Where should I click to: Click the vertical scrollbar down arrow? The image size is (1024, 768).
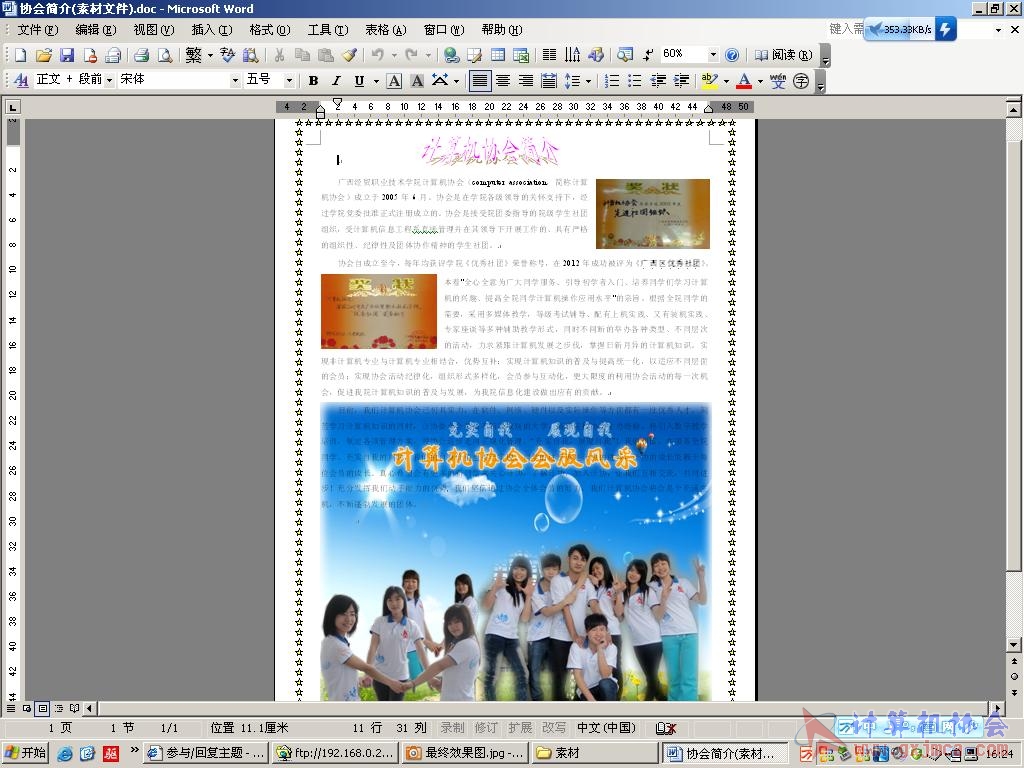tap(1014, 645)
